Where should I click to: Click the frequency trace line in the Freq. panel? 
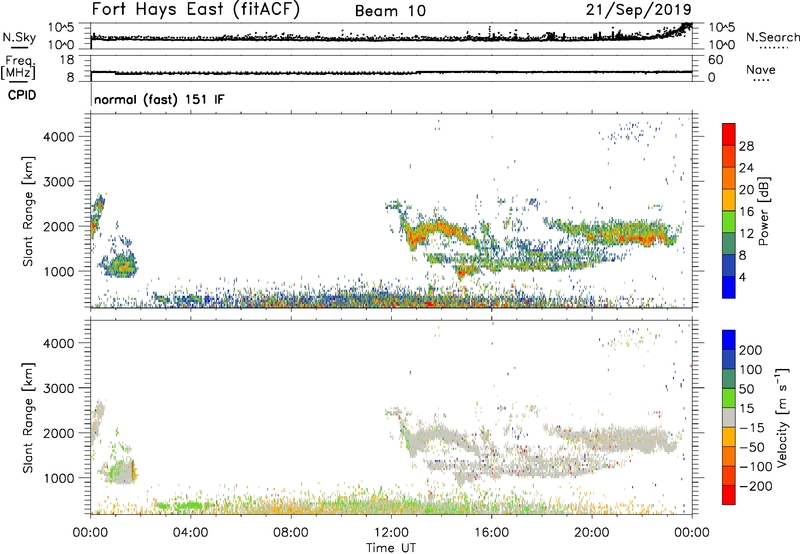(391, 72)
